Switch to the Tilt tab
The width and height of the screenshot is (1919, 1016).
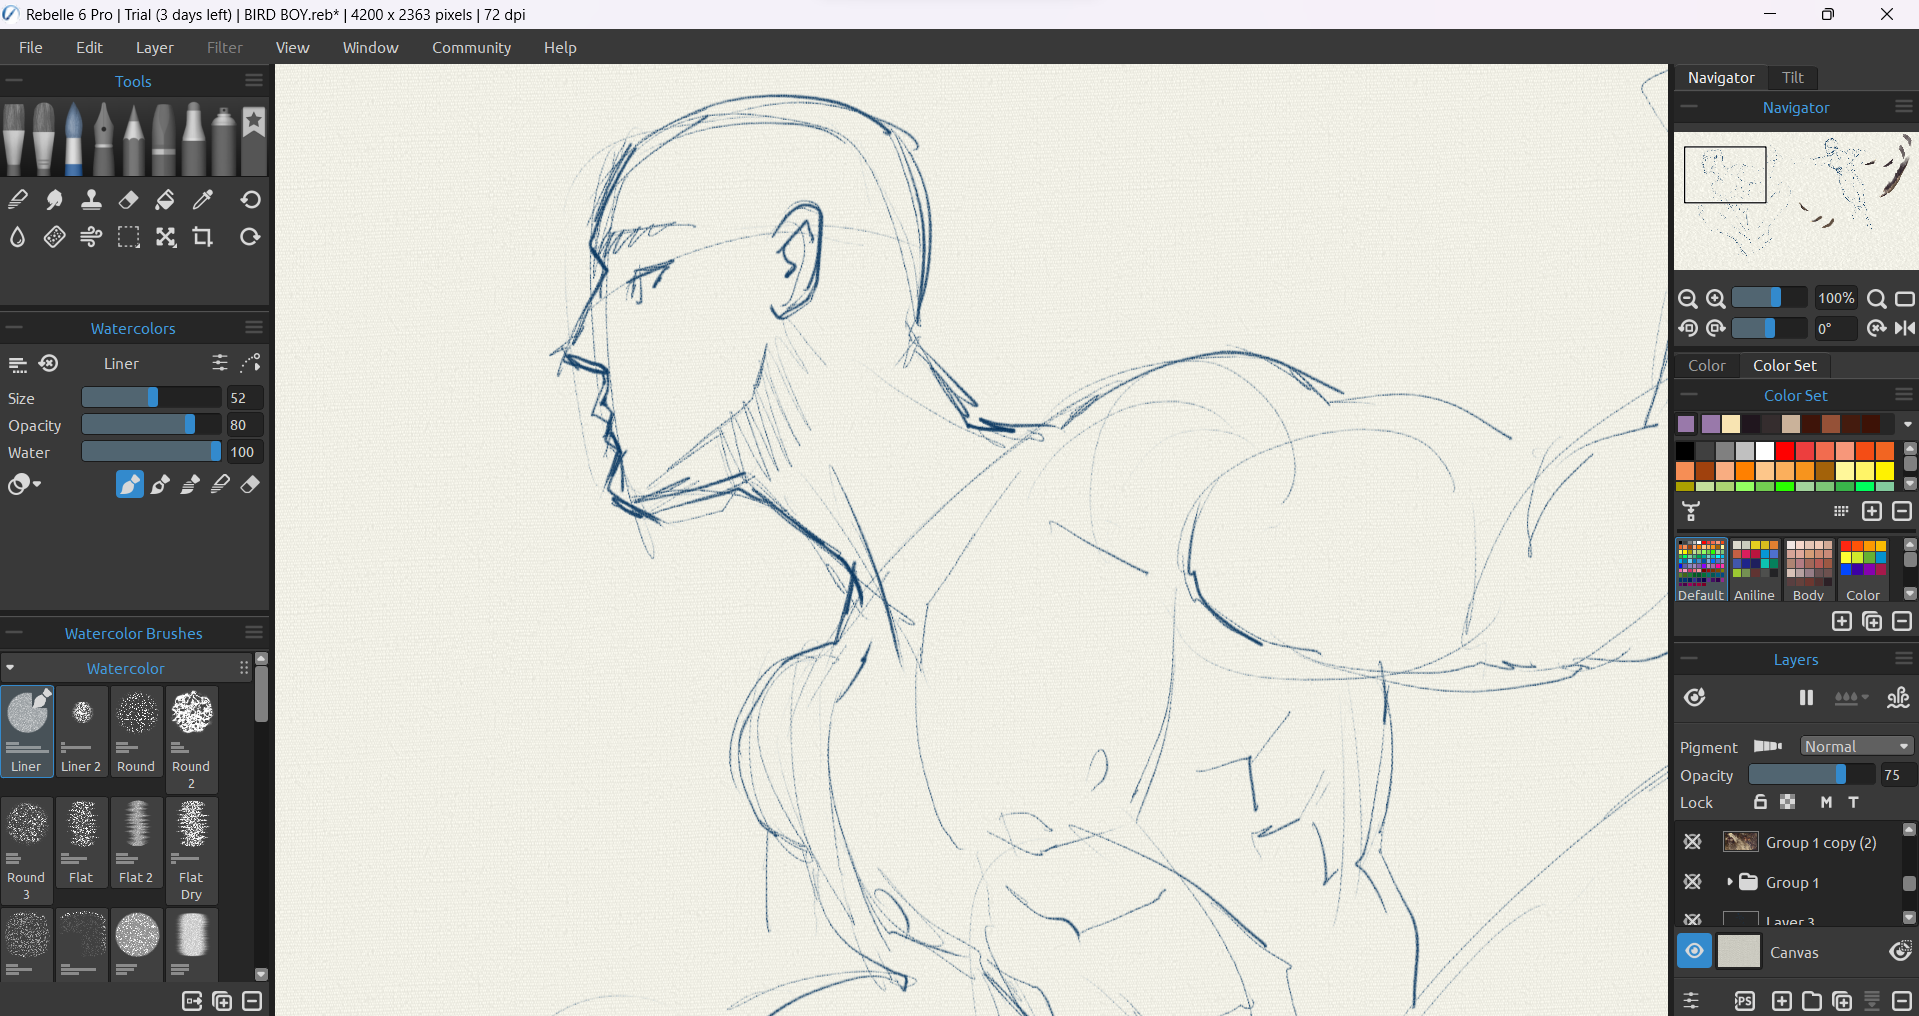[1792, 77]
